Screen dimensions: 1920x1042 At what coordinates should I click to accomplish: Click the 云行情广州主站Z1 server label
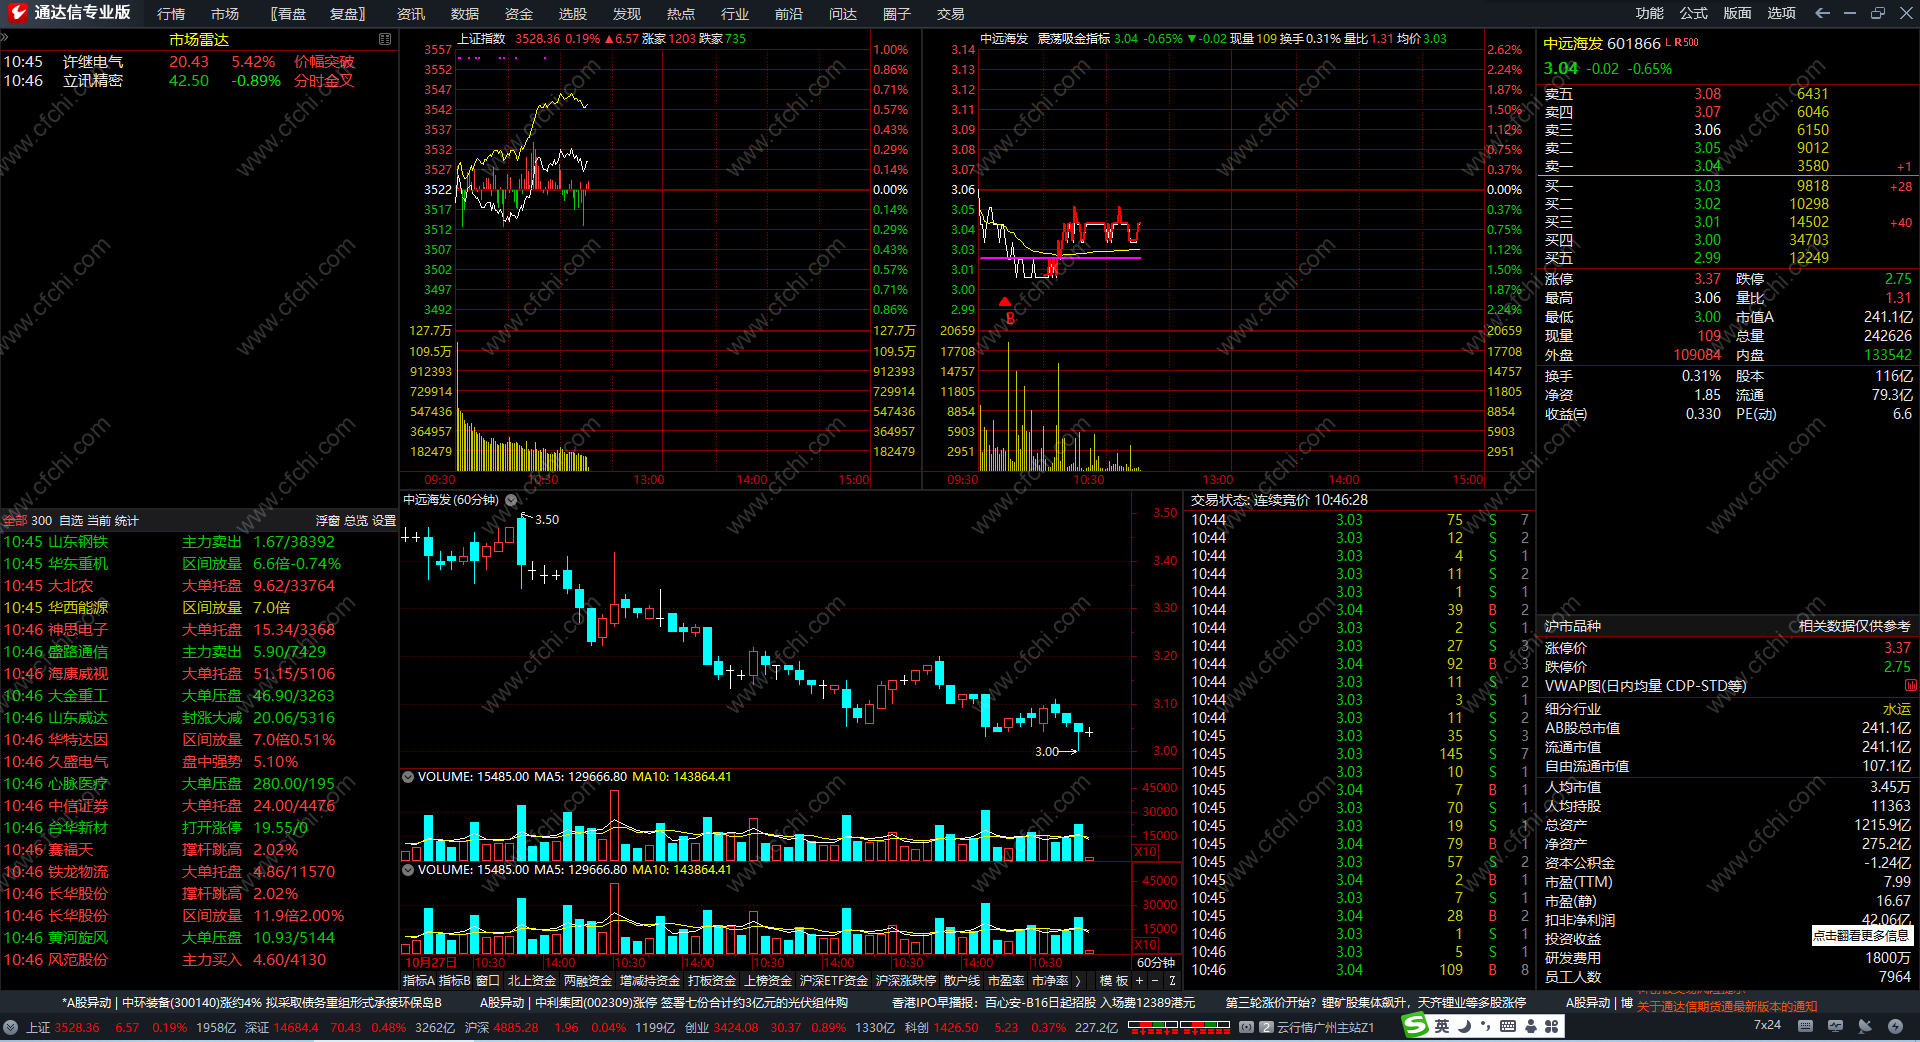pyautogui.click(x=1325, y=1027)
